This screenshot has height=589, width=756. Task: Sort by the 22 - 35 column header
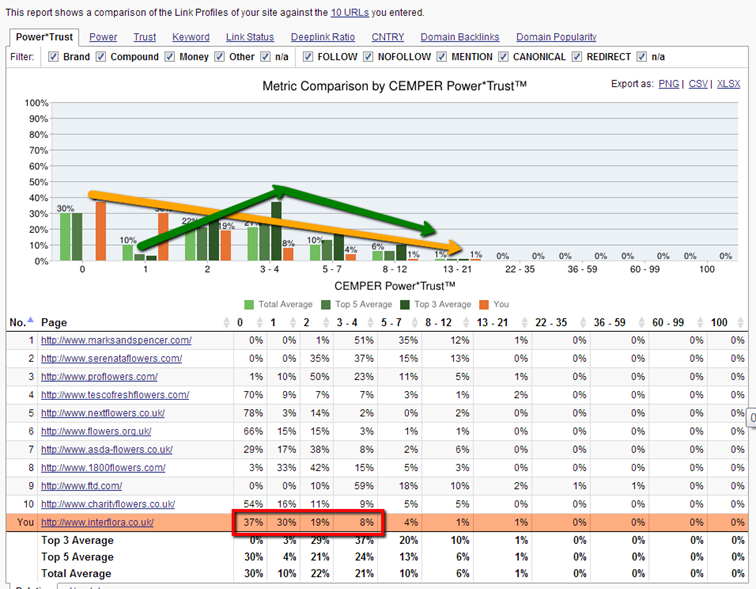pyautogui.click(x=551, y=322)
